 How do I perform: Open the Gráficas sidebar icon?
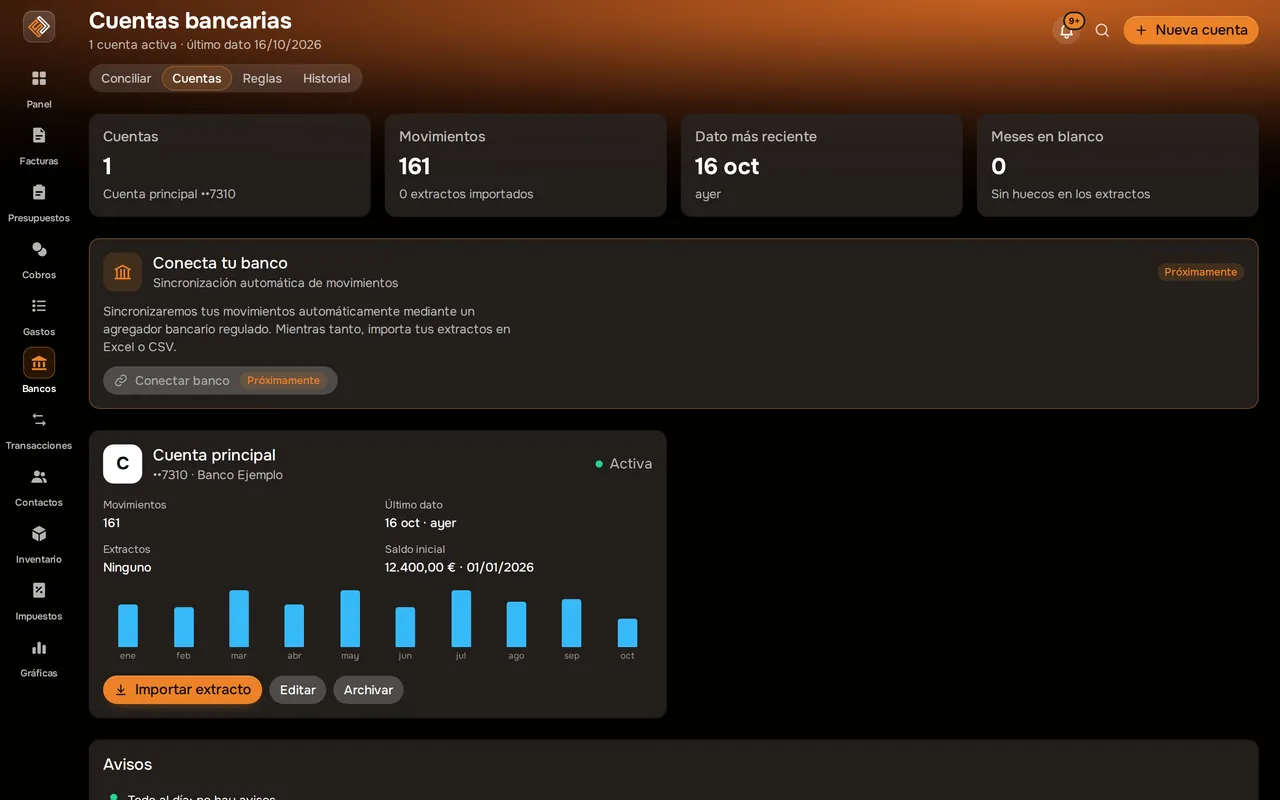[x=39, y=648]
